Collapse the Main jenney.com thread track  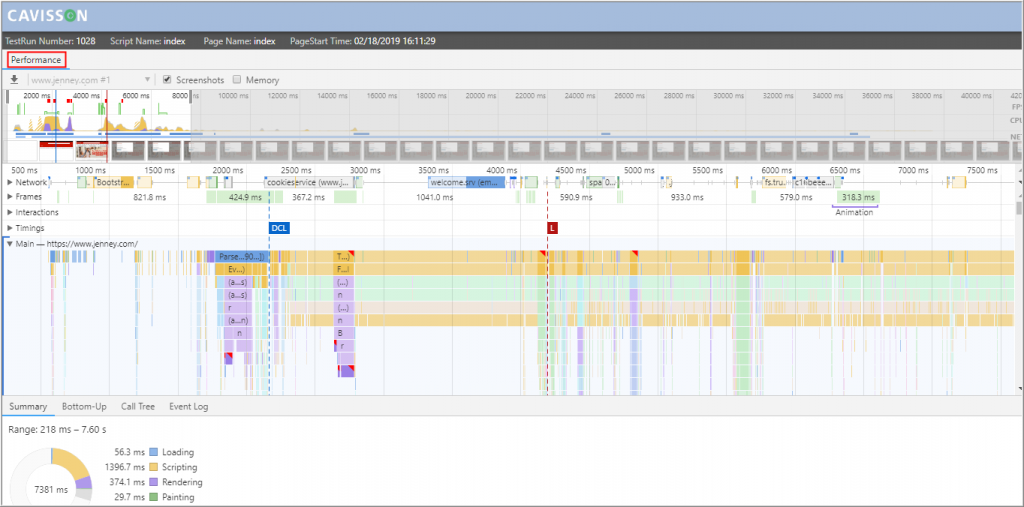(10, 244)
